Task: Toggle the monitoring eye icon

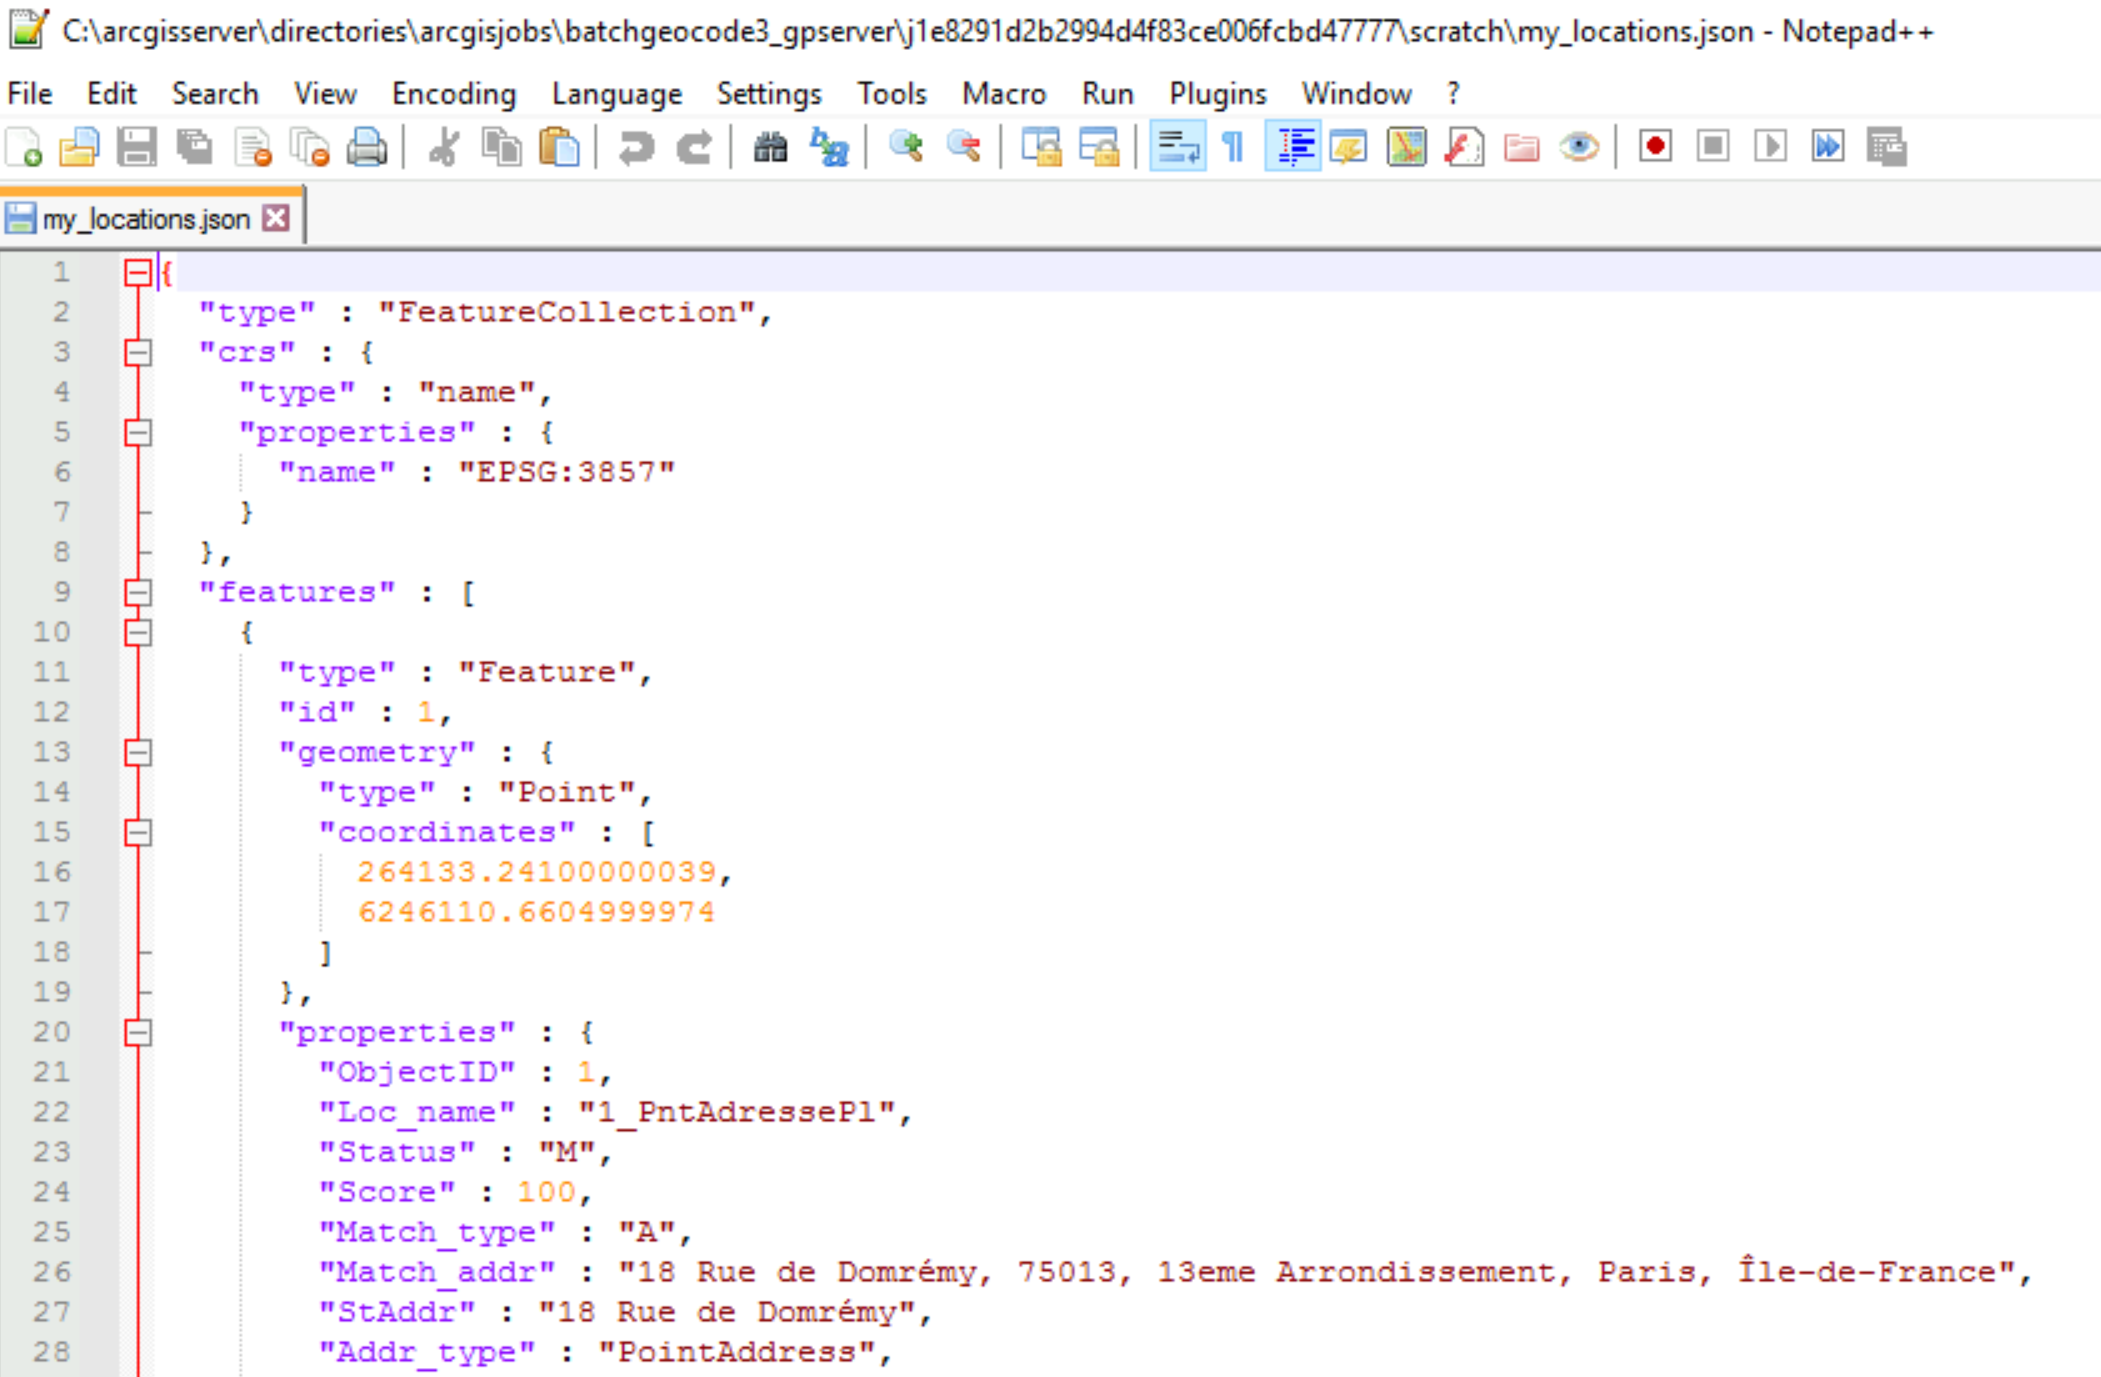Action: (x=1579, y=148)
